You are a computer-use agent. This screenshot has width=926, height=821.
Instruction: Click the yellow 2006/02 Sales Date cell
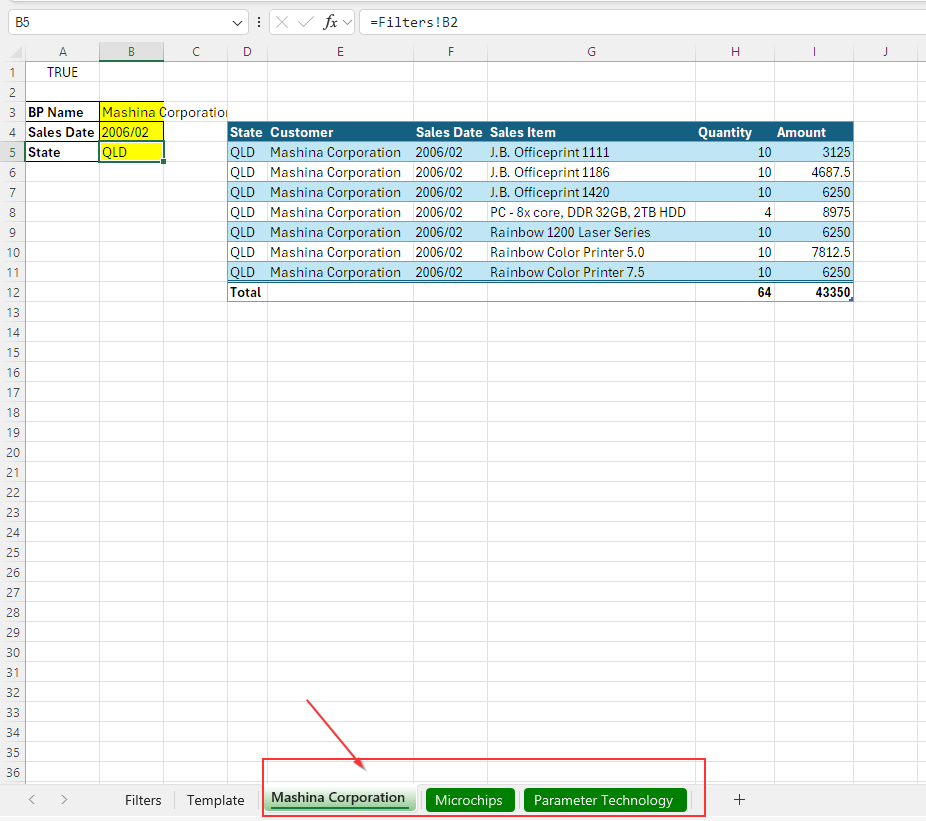tap(132, 132)
